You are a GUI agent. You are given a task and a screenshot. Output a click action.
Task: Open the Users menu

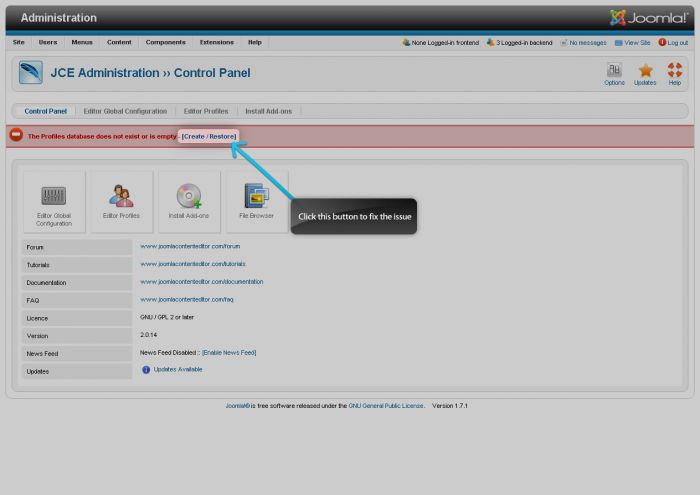pyautogui.click(x=48, y=42)
